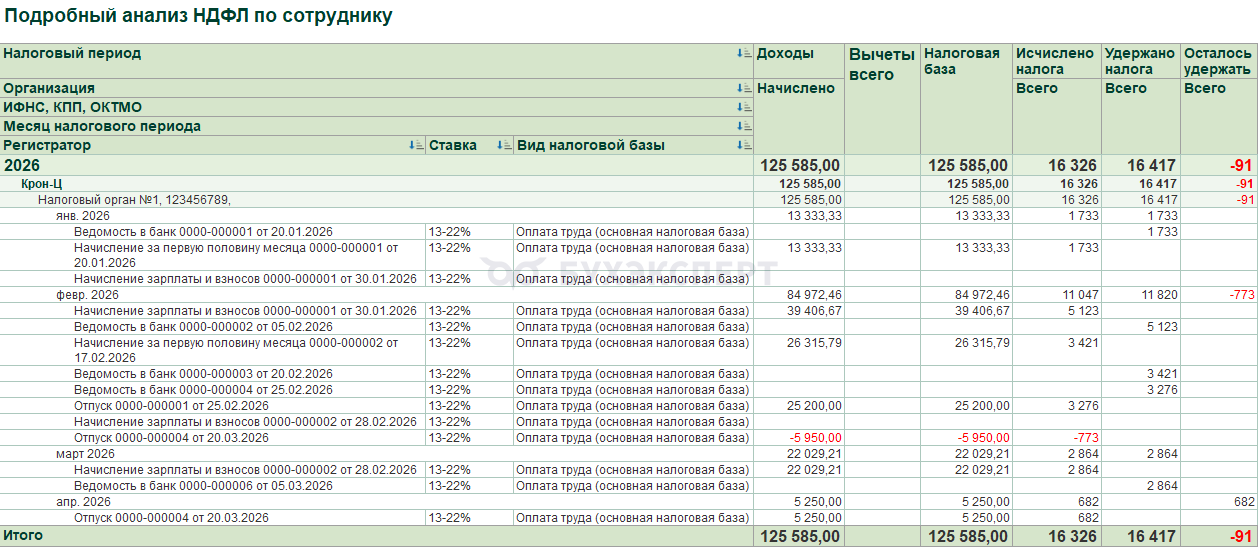Select the Доходы column header
1258x548 pixels.
point(799,61)
